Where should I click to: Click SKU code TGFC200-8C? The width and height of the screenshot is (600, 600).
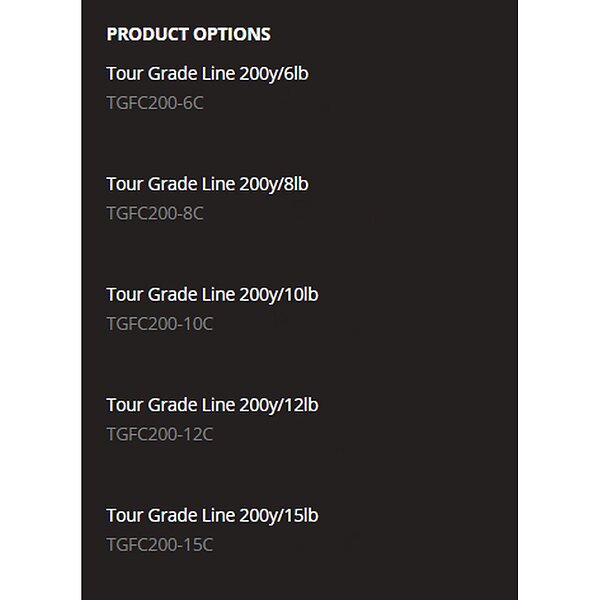coord(155,213)
